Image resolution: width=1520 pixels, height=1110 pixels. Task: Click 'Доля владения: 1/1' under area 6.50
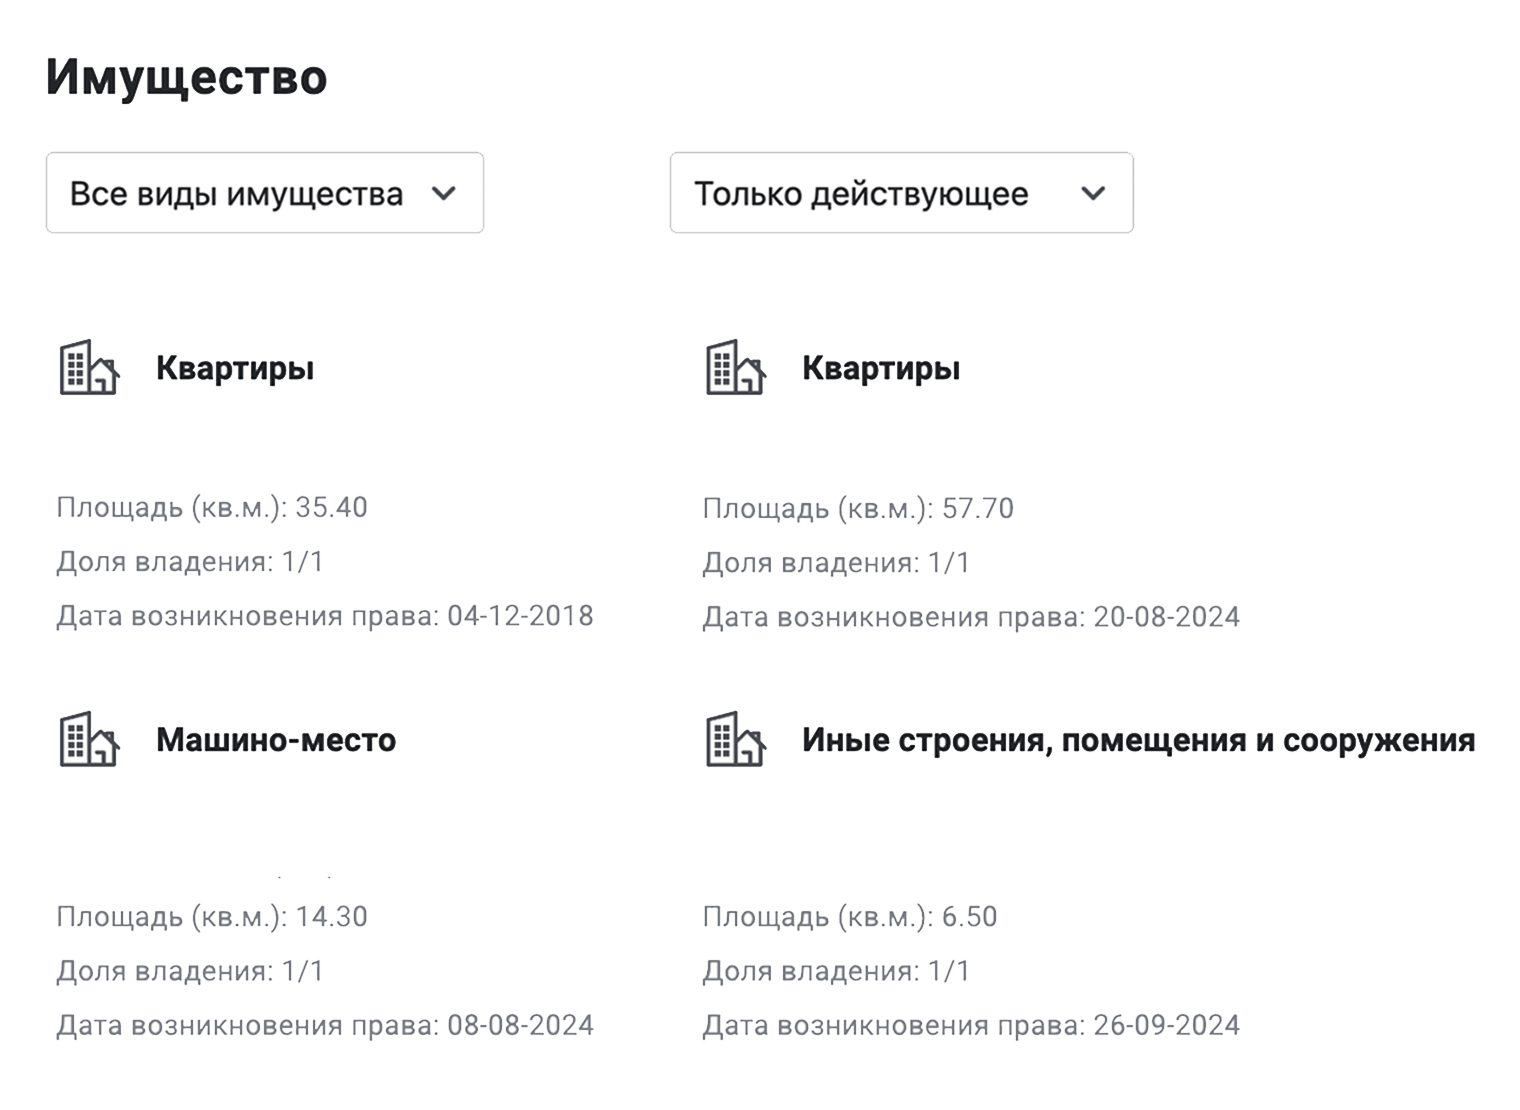click(836, 971)
